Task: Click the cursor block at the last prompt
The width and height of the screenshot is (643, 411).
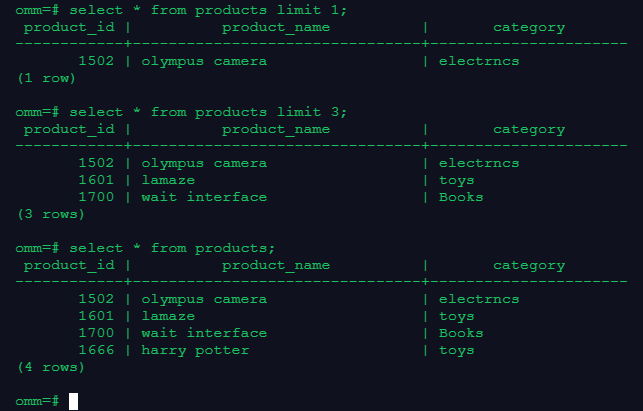Action: pyautogui.click(x=73, y=401)
